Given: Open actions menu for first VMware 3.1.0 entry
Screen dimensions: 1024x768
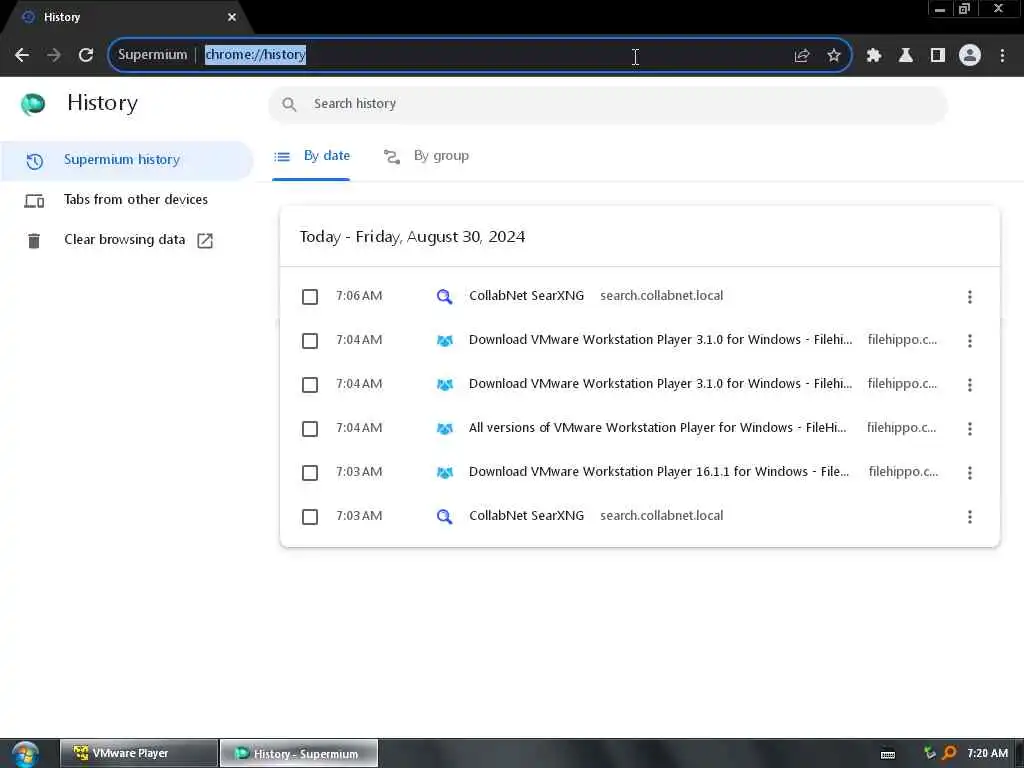Looking at the screenshot, I should point(970,341).
